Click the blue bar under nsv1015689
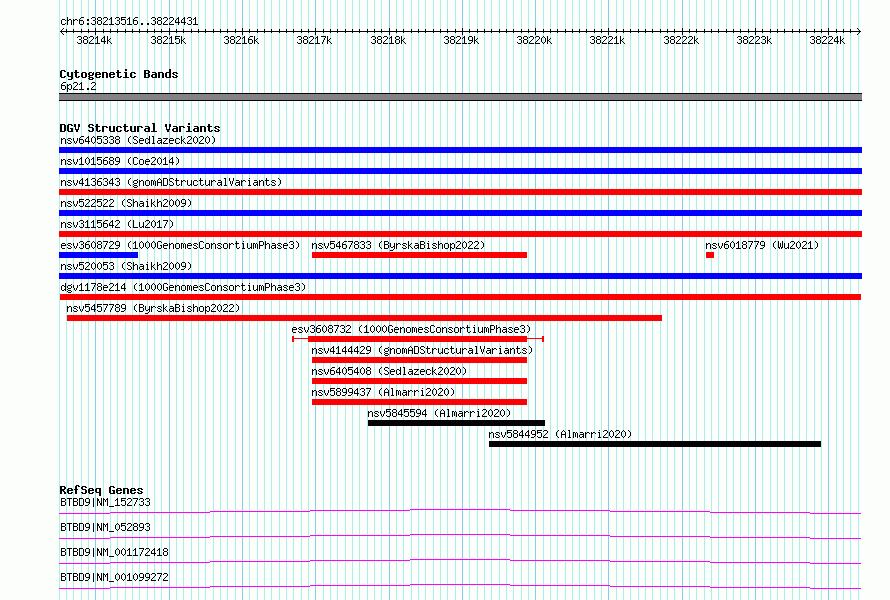Image resolution: width=890 pixels, height=600 pixels. pos(460,171)
